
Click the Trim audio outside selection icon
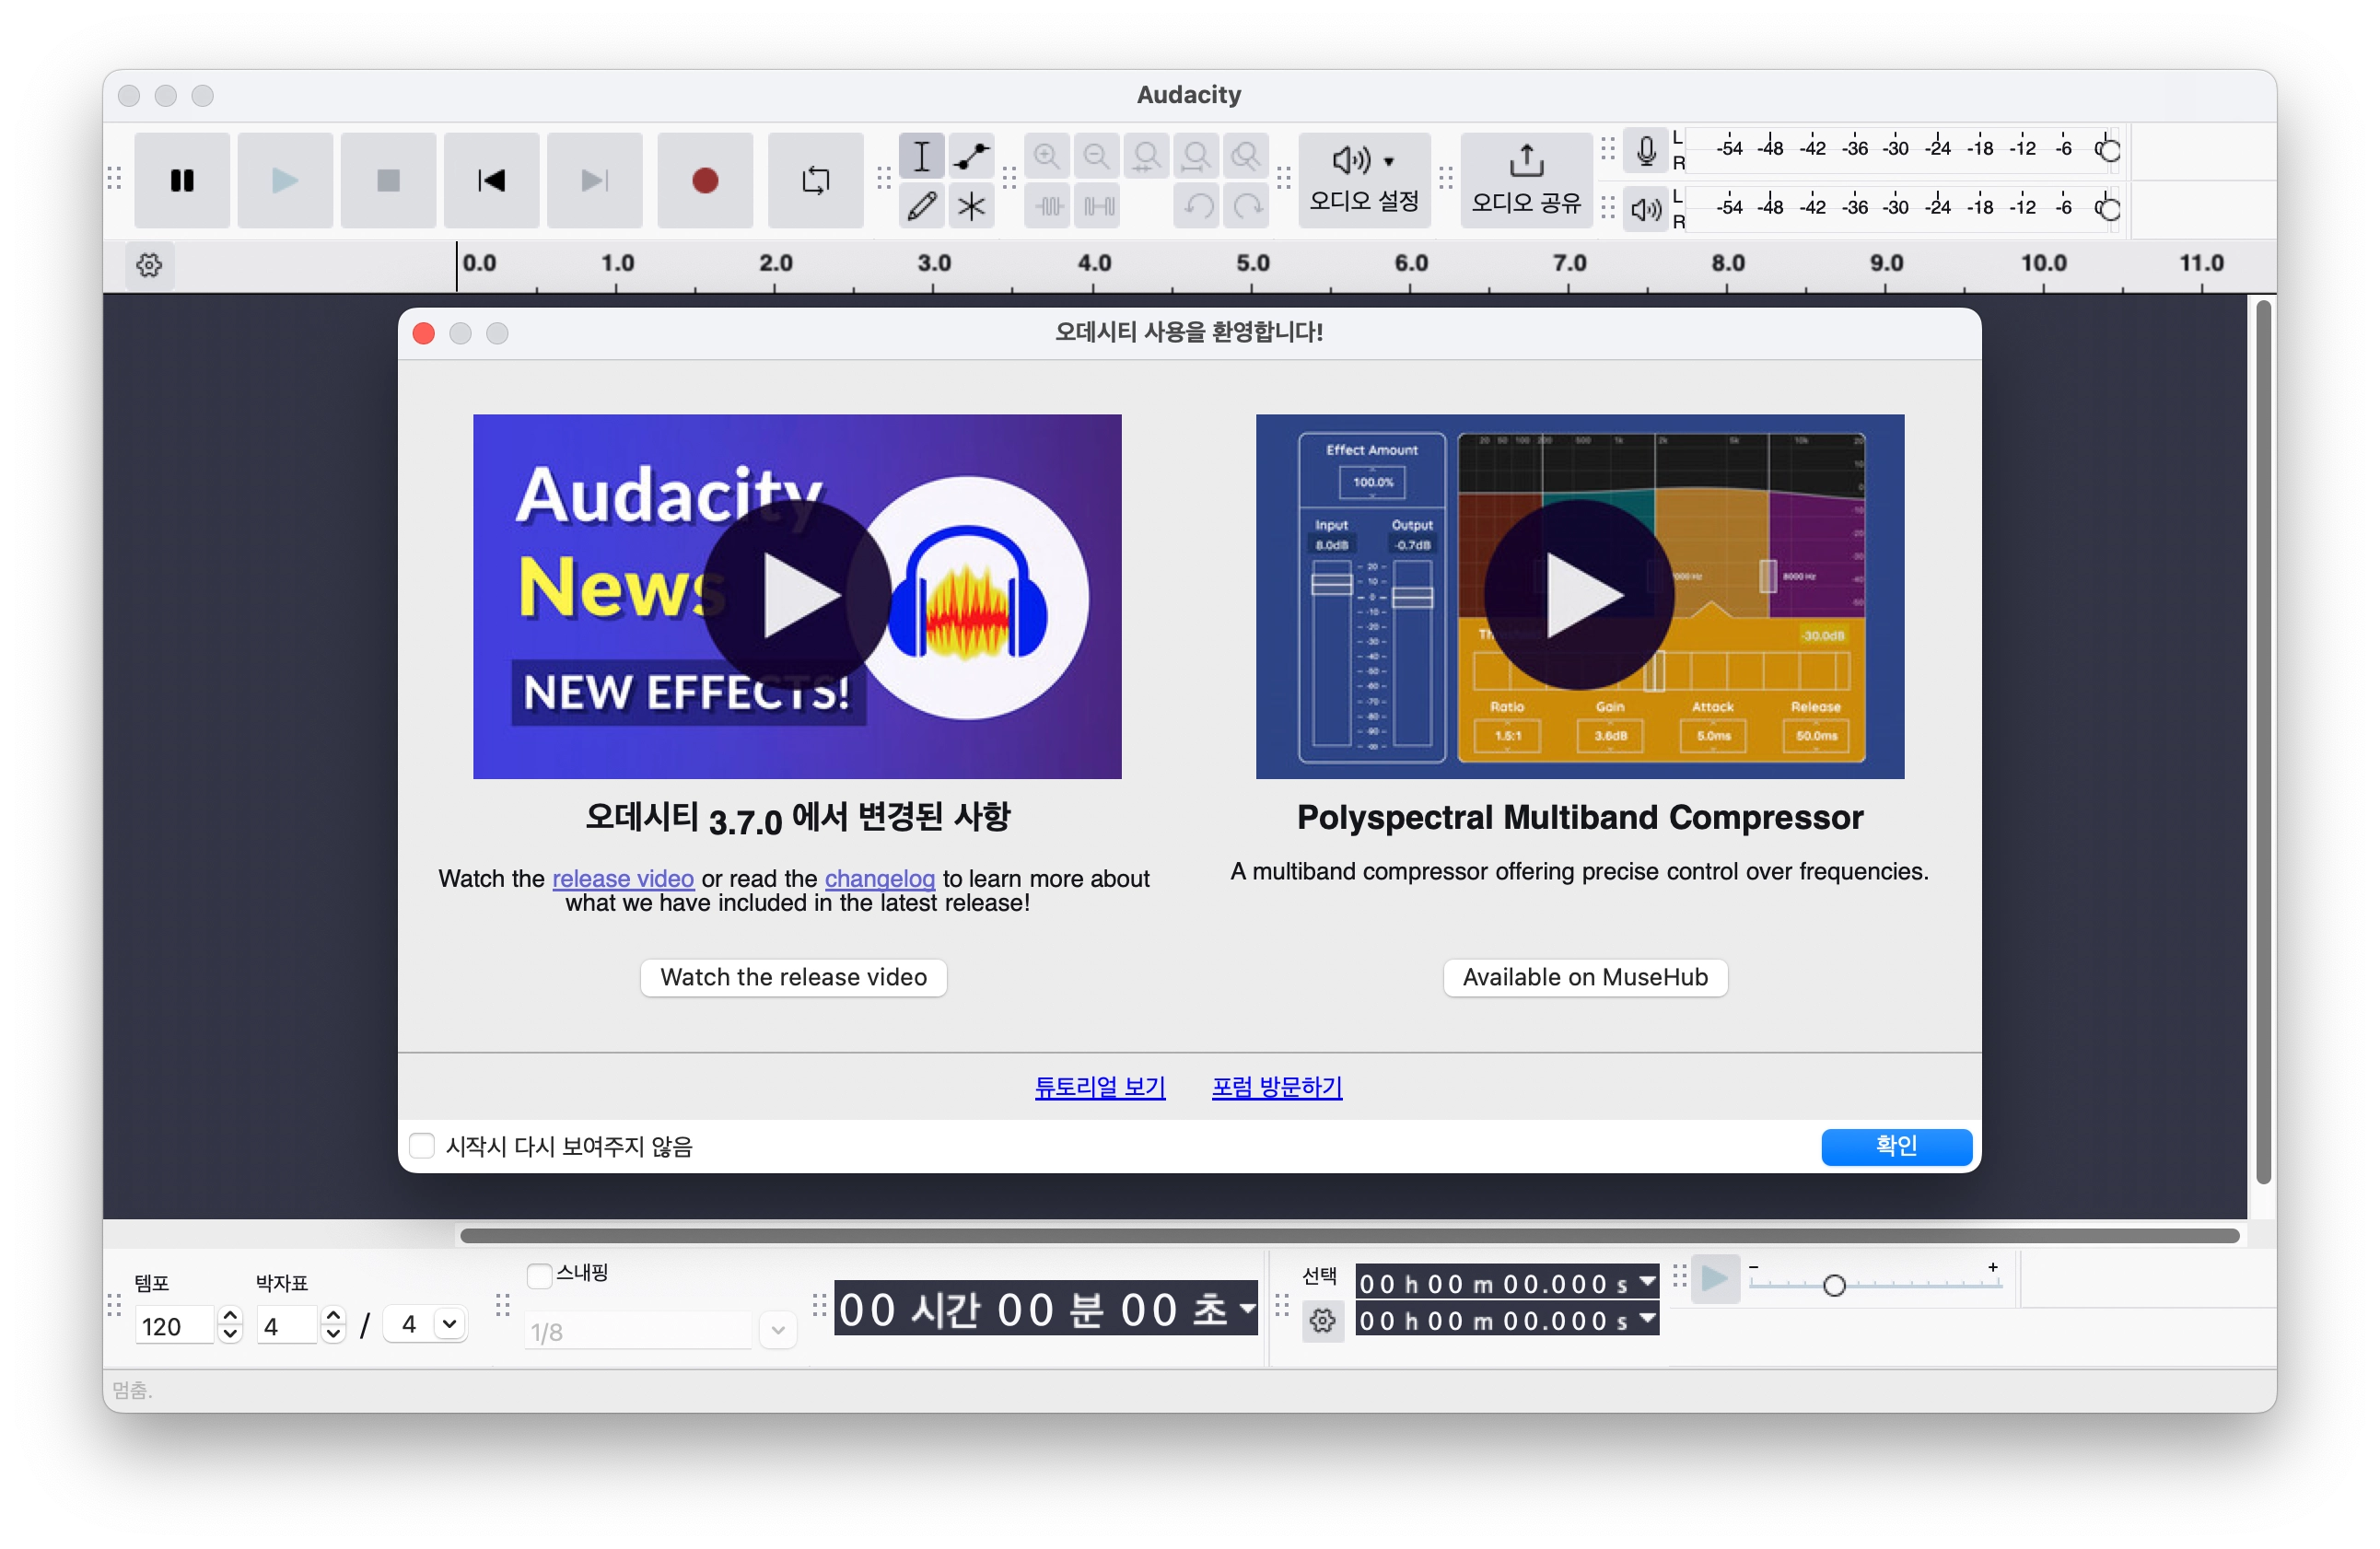1047,206
